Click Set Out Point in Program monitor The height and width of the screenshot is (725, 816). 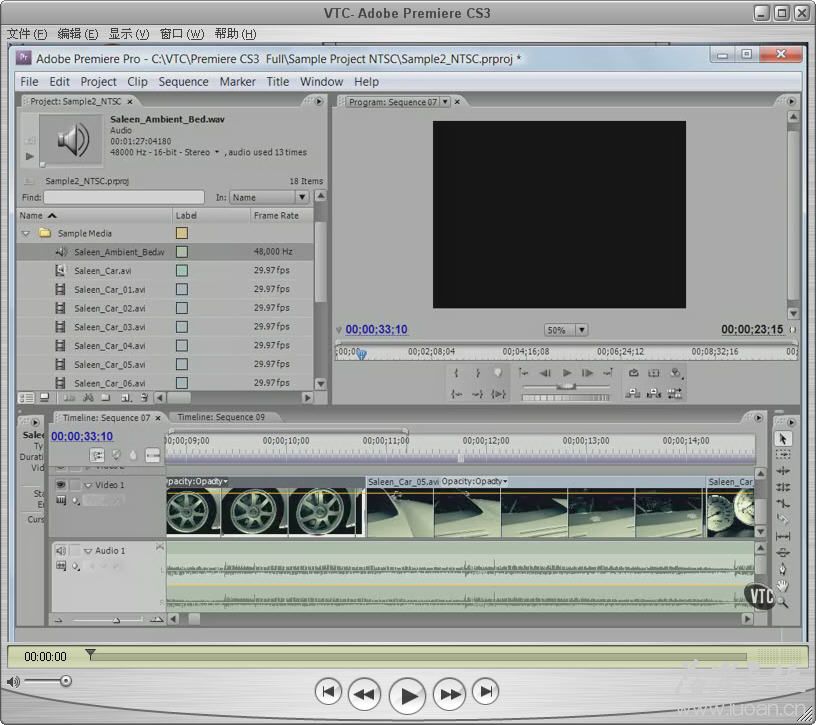tap(477, 373)
